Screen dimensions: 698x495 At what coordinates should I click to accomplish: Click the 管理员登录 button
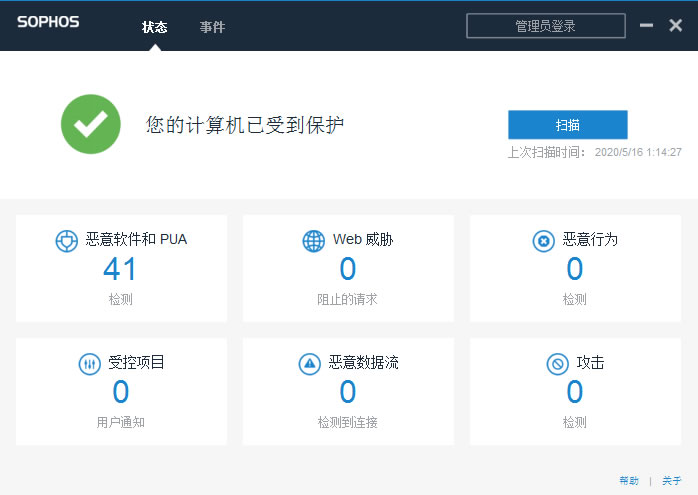pos(545,26)
